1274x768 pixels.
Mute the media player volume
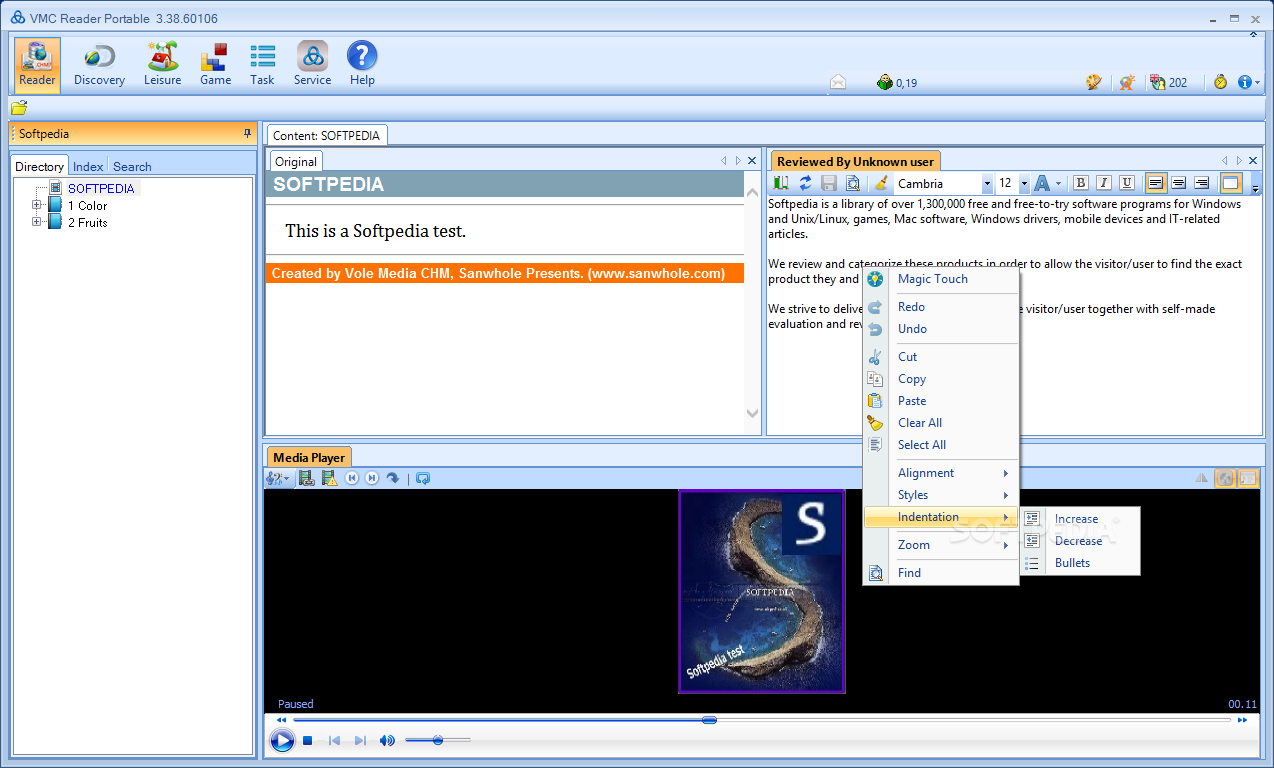point(387,741)
